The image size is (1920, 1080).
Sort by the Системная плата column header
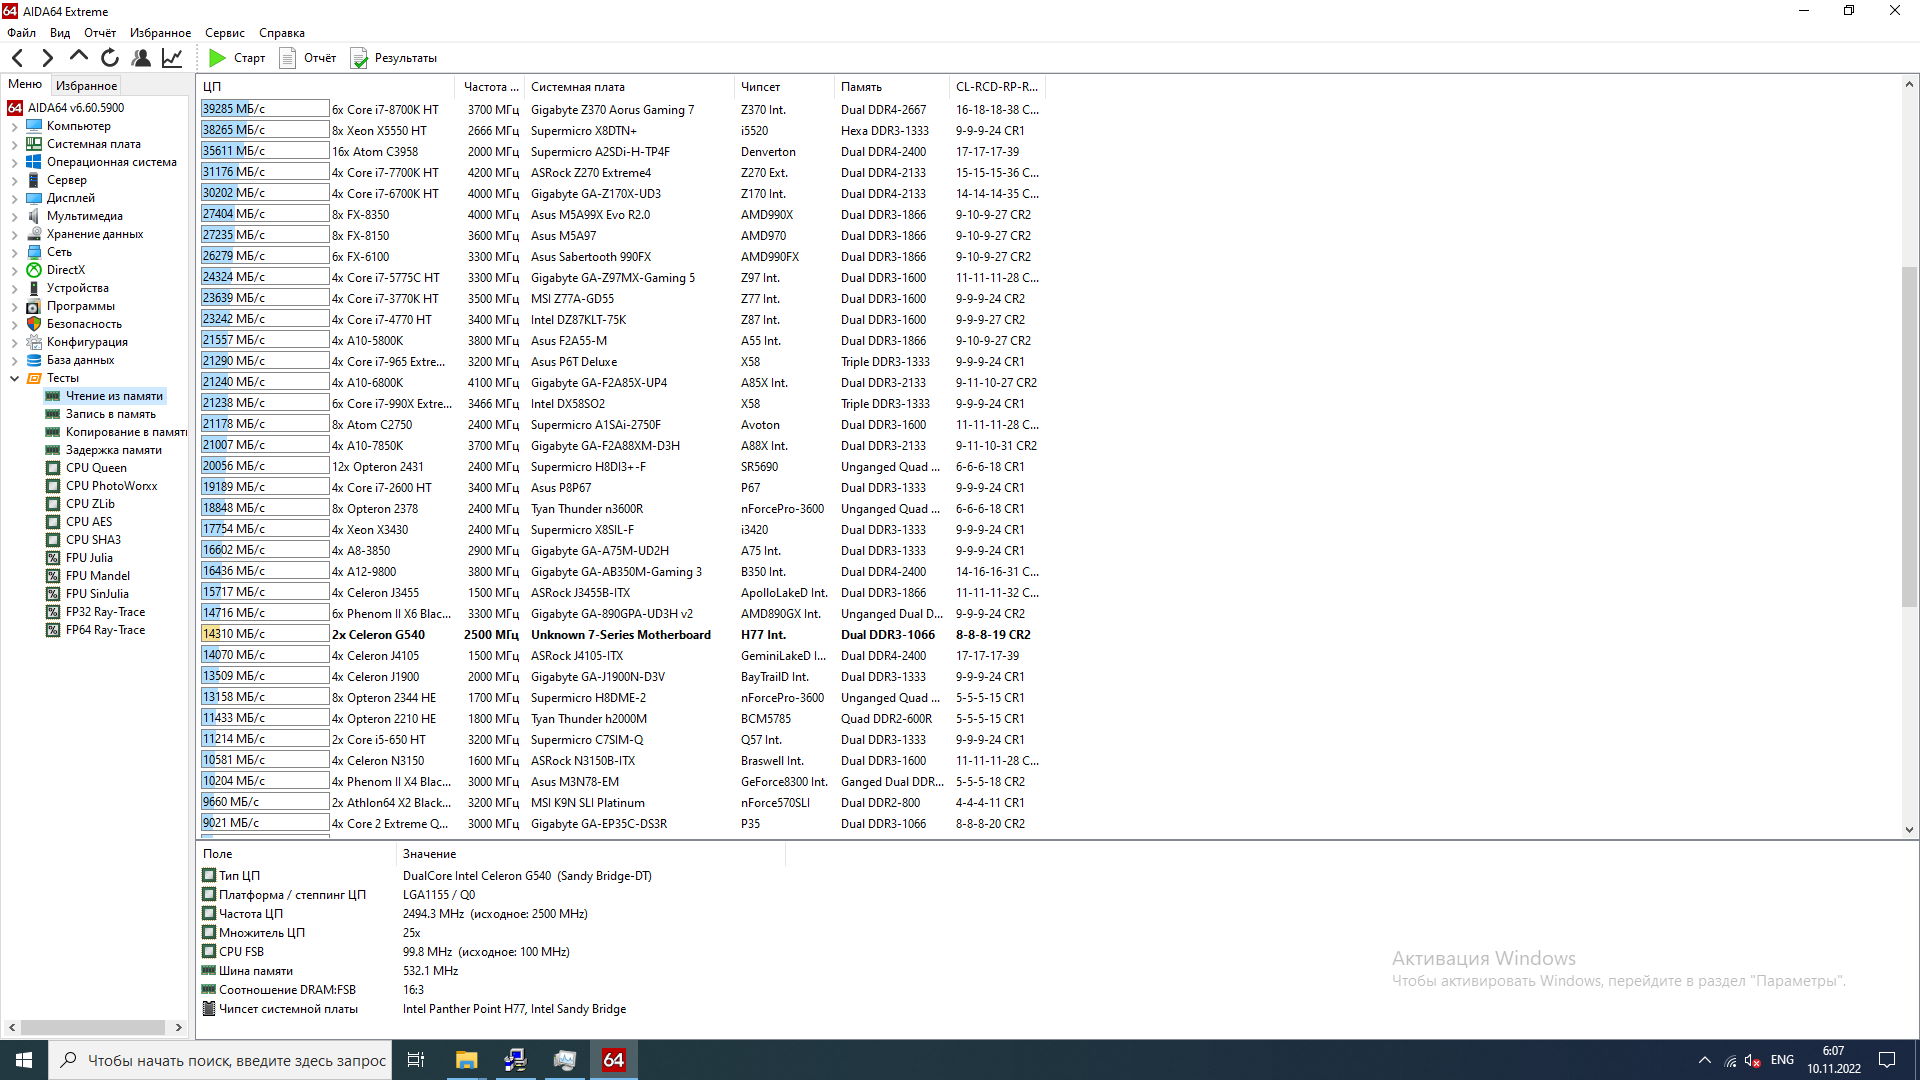pyautogui.click(x=577, y=87)
